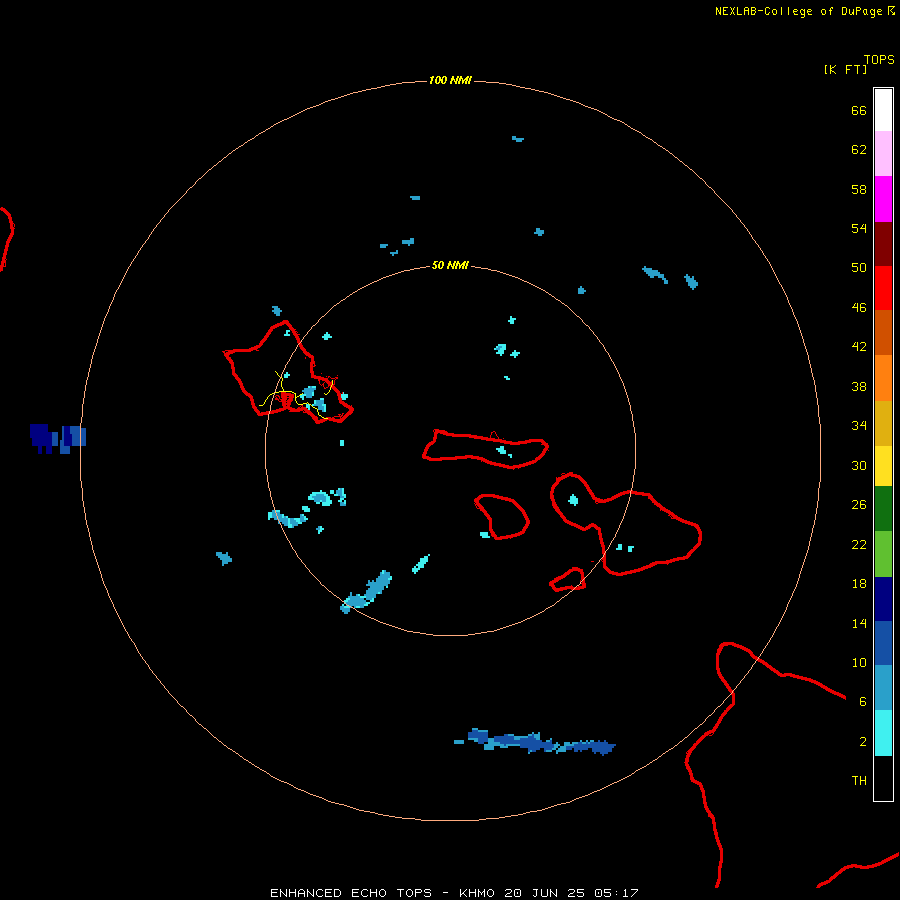Click the "2" legend value
The width and height of the screenshot is (900, 900).
863,742
